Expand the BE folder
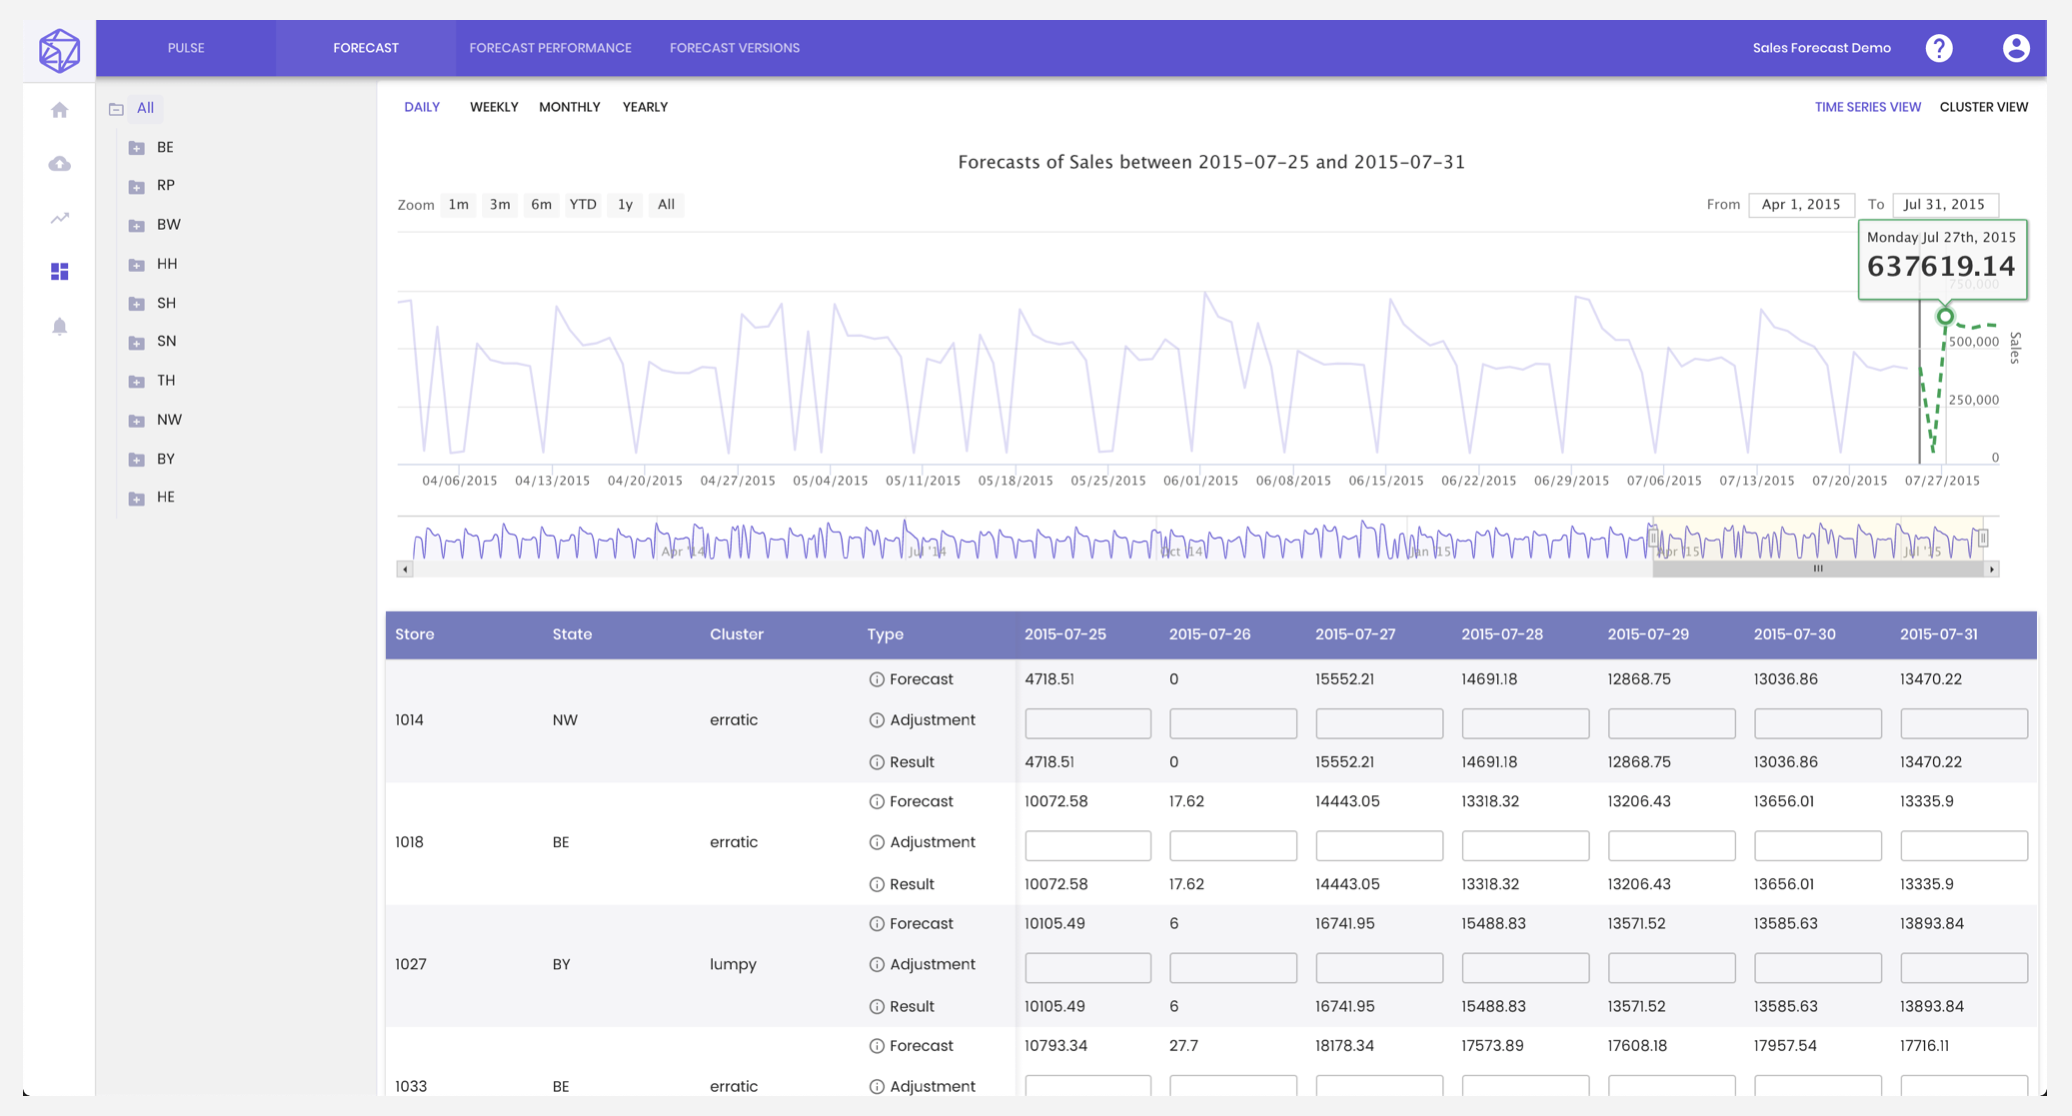The image size is (2072, 1116). pyautogui.click(x=137, y=148)
